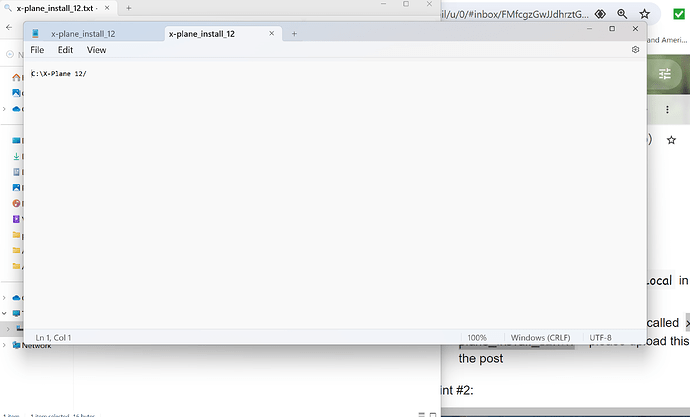This screenshot has height=417, width=690.
Task: Click diamond extension icon in address bar
Action: 600,14
